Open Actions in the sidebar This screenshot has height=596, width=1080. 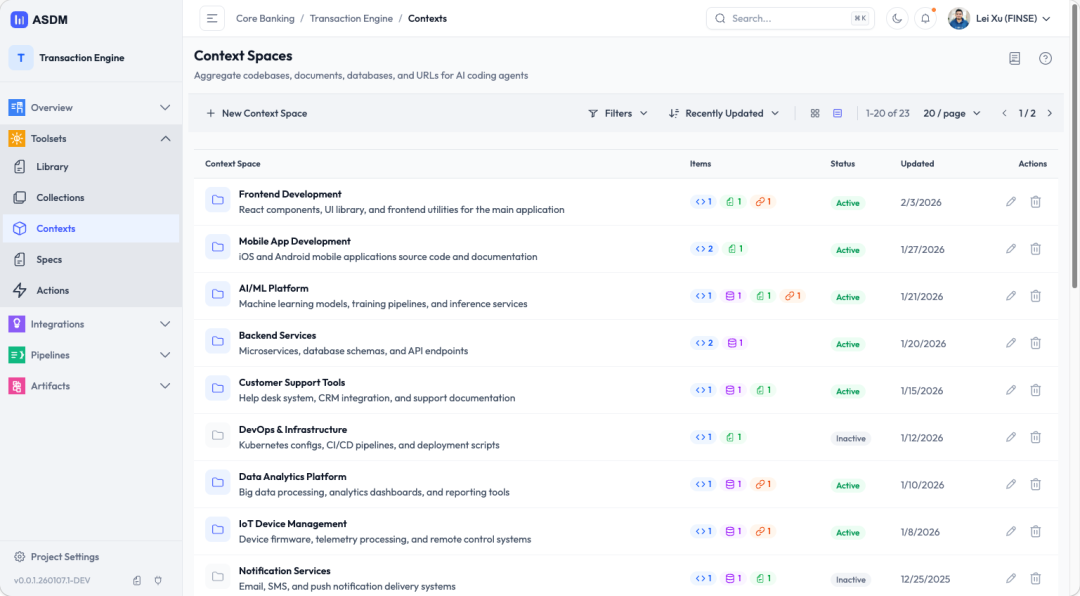coord(91,291)
